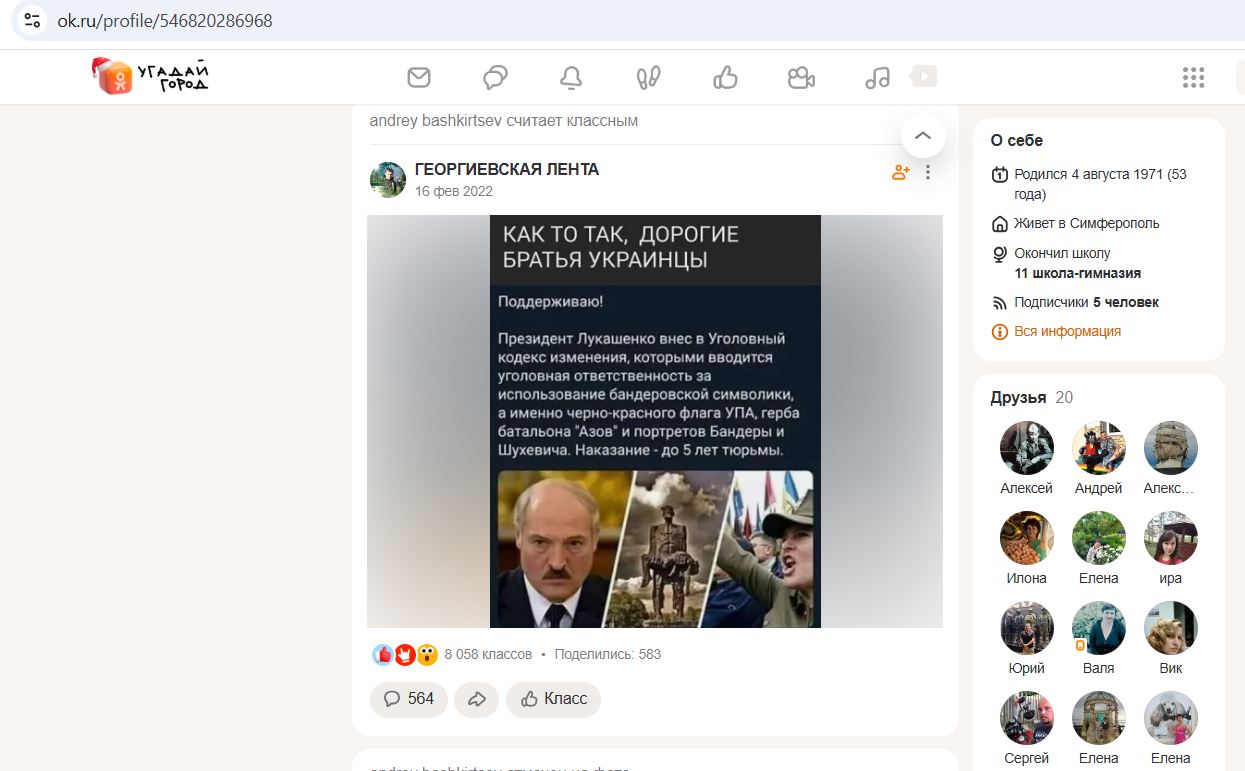
Task: Open friend Илона's avatar
Action: [1027, 538]
